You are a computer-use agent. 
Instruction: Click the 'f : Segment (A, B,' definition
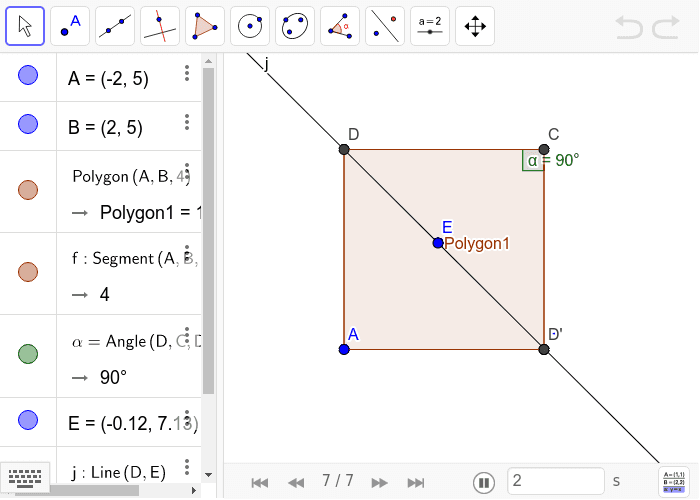point(135,258)
